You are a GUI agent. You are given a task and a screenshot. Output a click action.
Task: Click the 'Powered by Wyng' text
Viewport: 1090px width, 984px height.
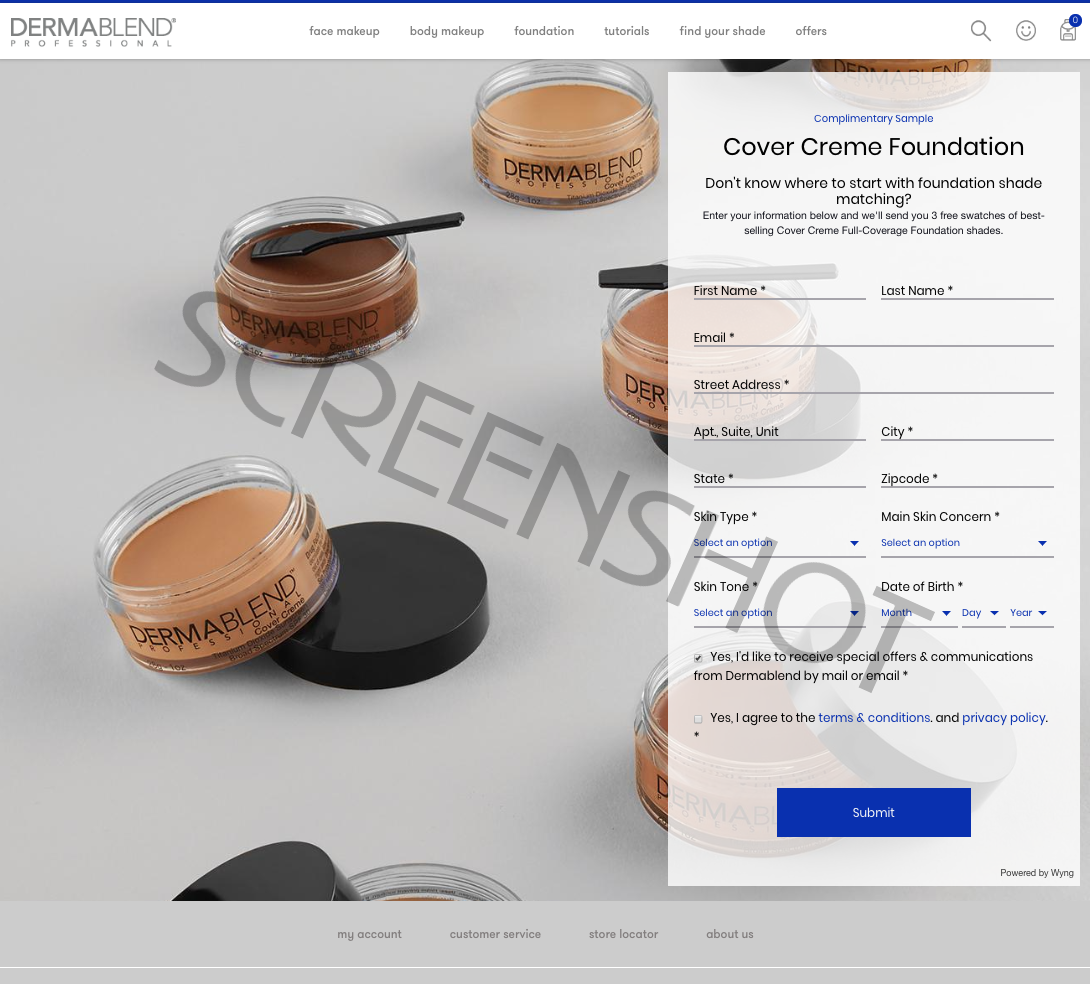1036,873
